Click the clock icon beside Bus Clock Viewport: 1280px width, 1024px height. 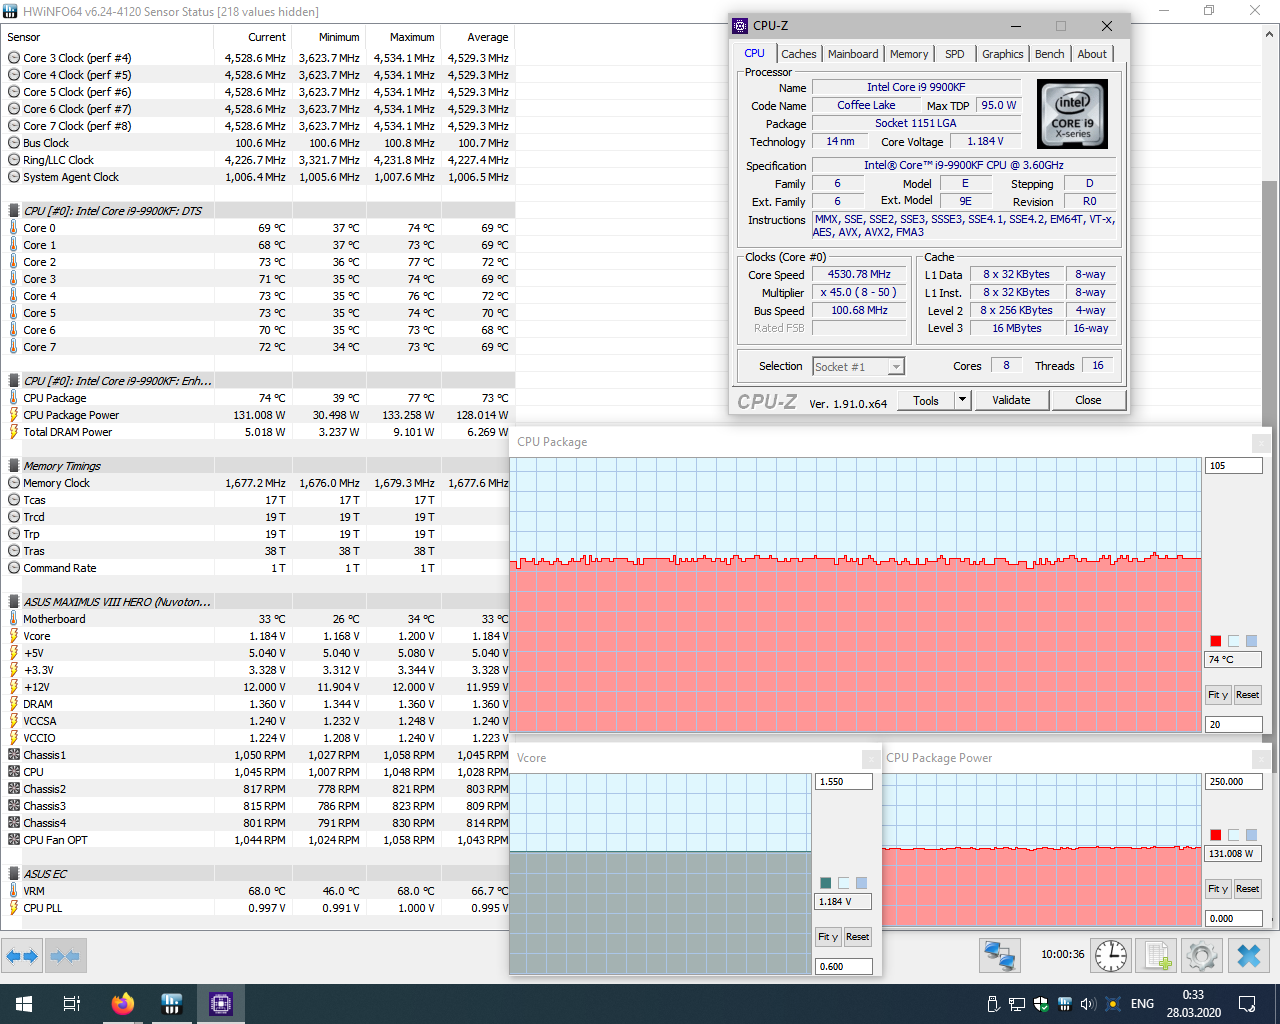(x=14, y=143)
